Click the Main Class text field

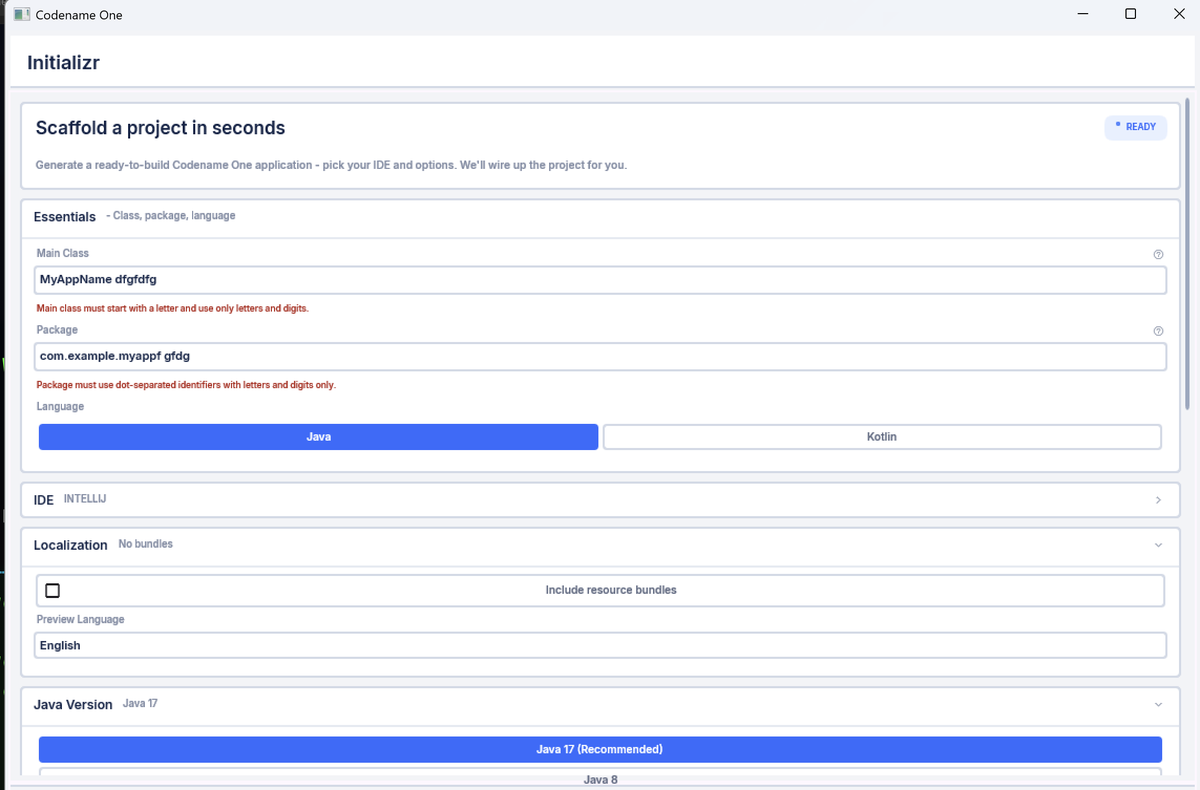point(600,280)
